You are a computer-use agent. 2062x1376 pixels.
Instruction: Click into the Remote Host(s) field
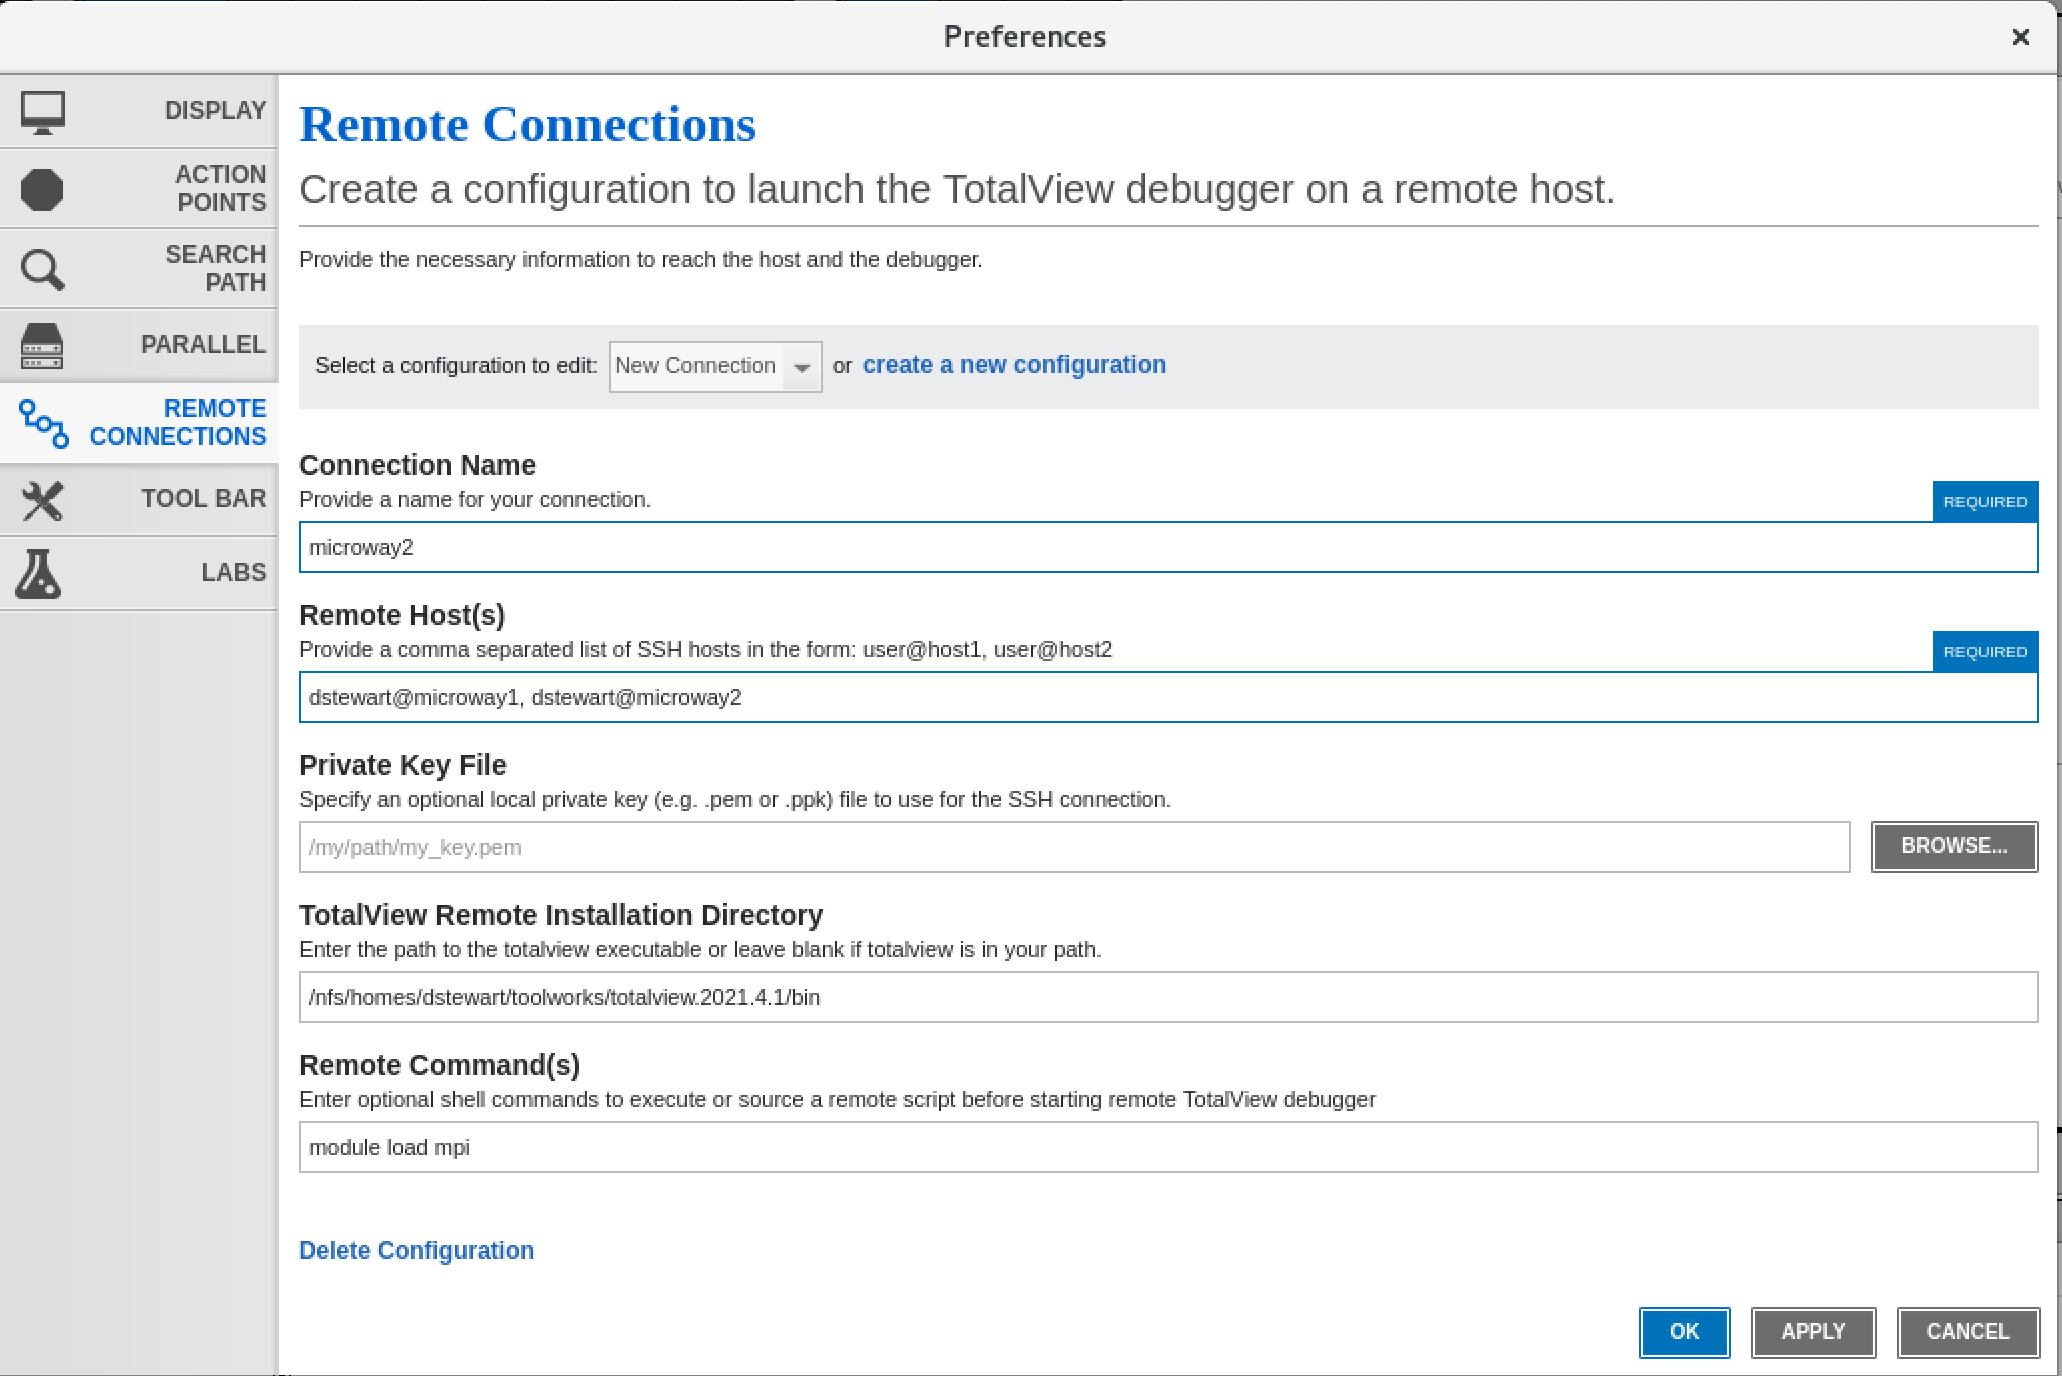(1168, 697)
